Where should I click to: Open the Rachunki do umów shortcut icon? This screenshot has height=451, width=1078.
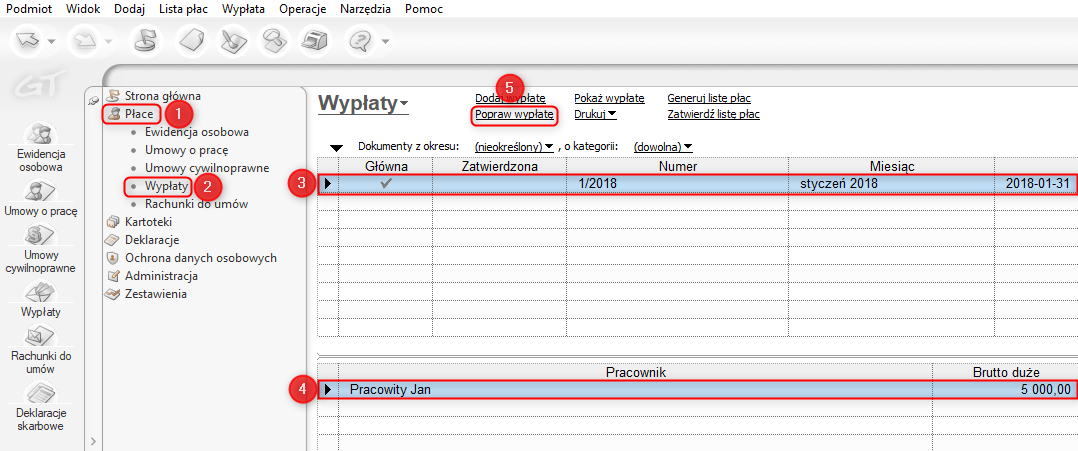coord(39,338)
